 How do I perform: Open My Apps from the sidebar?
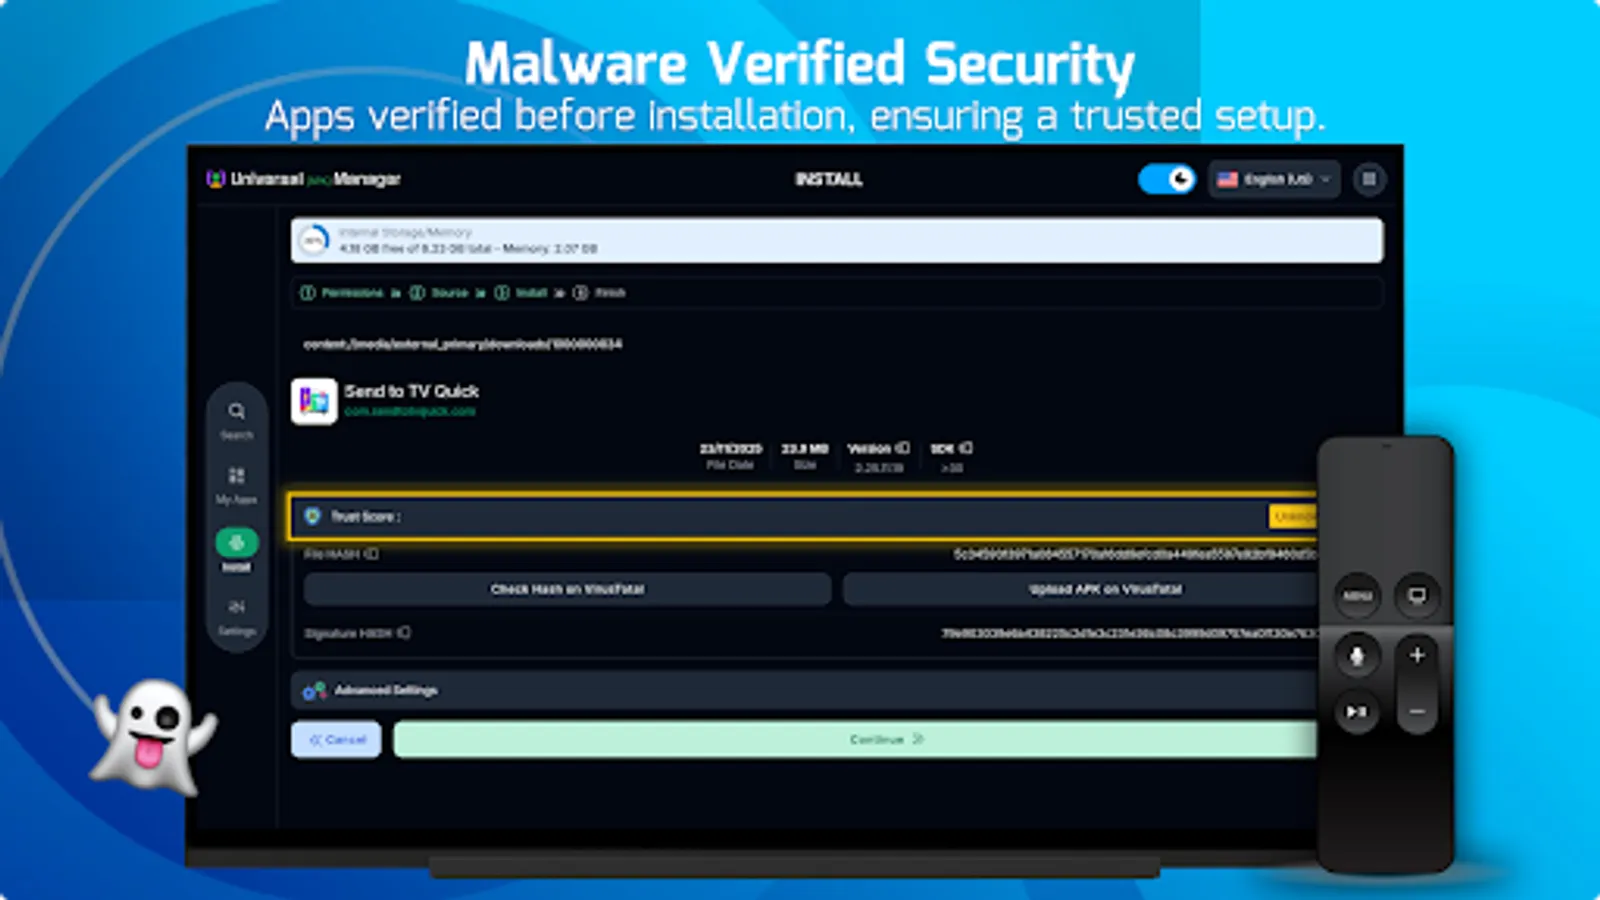237,478
